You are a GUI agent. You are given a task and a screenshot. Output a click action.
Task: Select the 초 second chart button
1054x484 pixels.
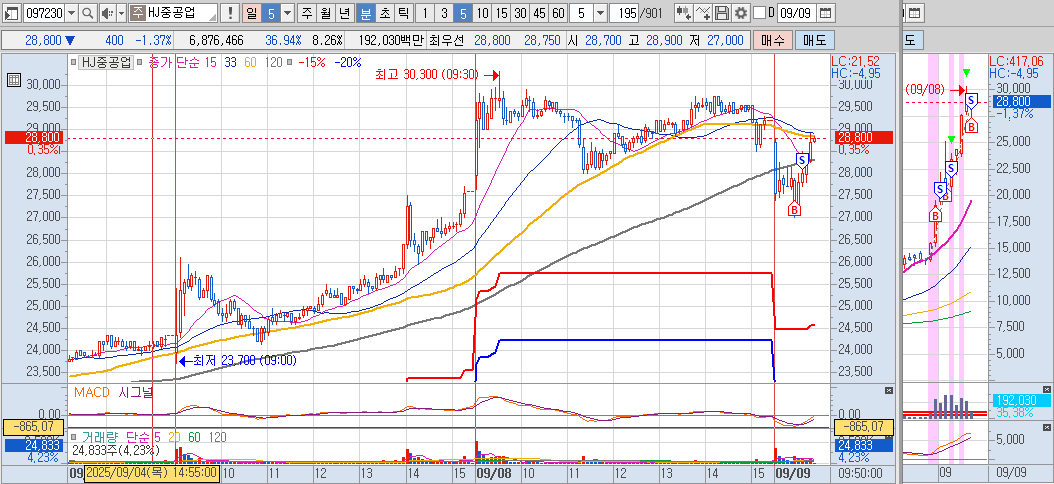pos(384,13)
